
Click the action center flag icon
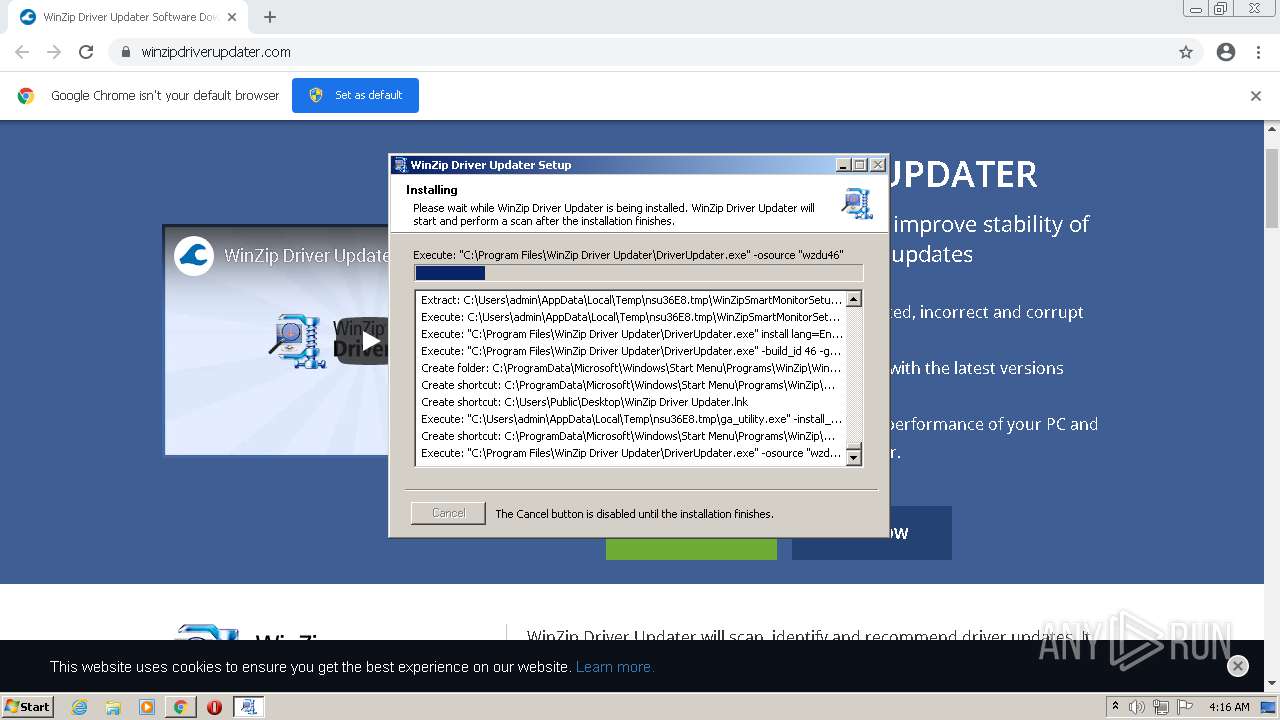(x=1185, y=707)
